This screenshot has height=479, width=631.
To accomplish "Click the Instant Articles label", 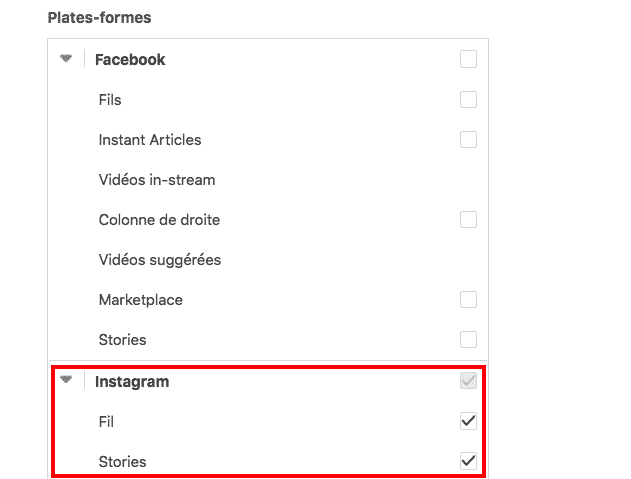I will coord(150,140).
